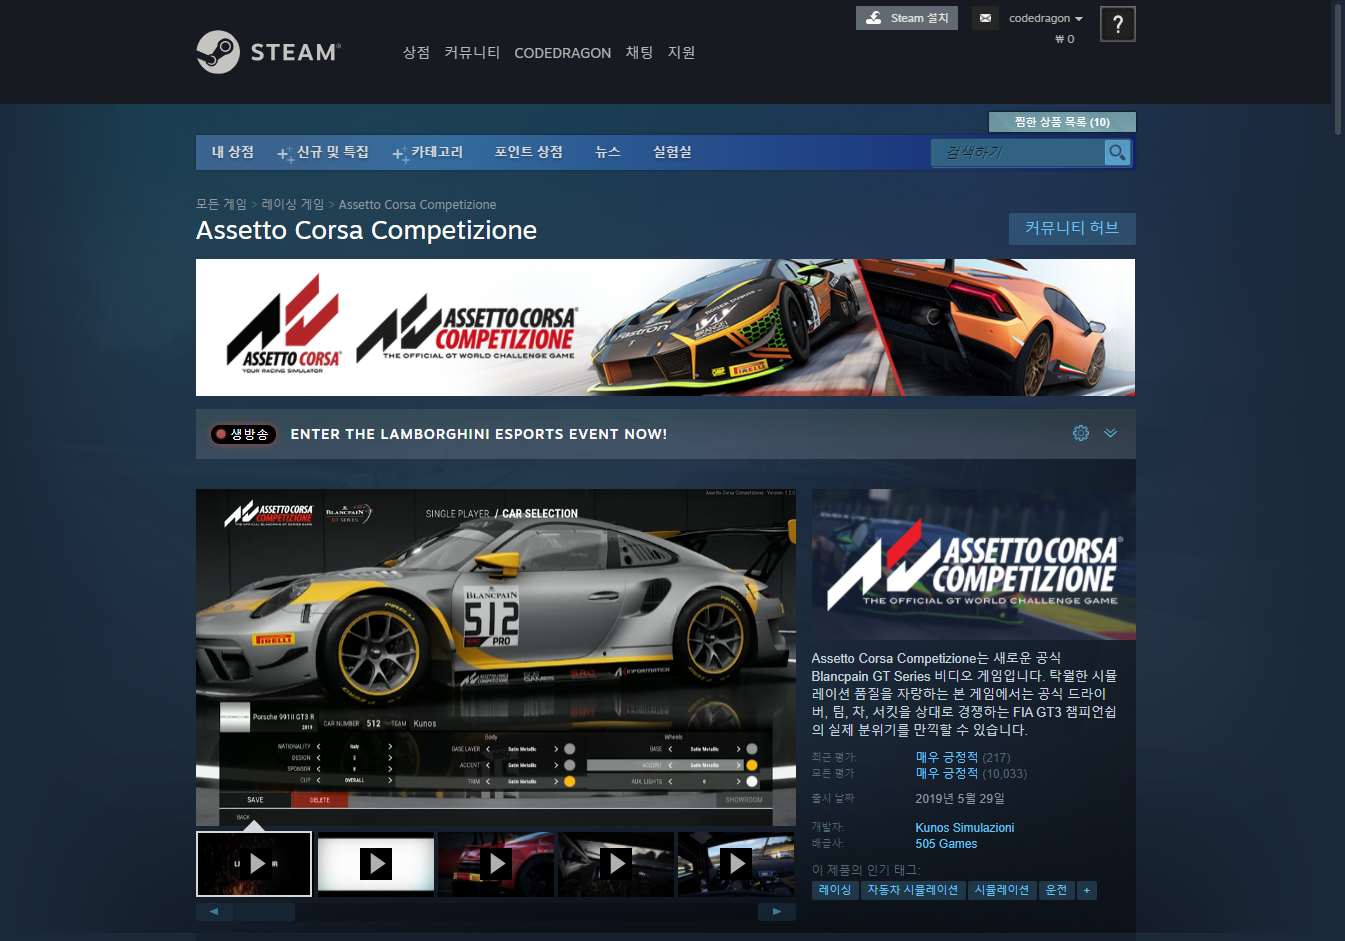
Task: Play the second white video thumbnail
Action: [376, 864]
